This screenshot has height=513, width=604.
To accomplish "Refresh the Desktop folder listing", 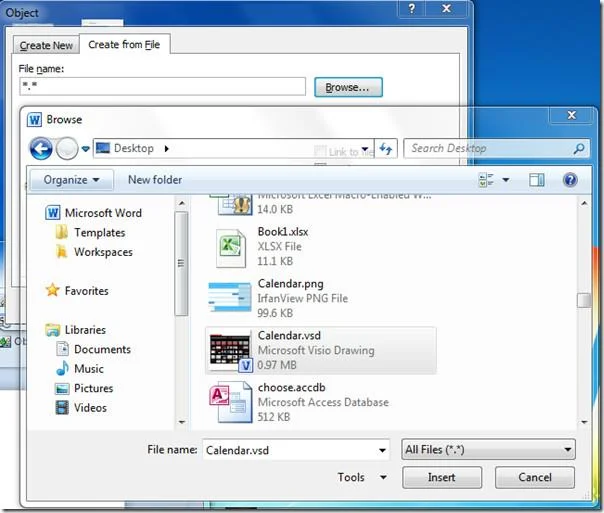I will (386, 148).
